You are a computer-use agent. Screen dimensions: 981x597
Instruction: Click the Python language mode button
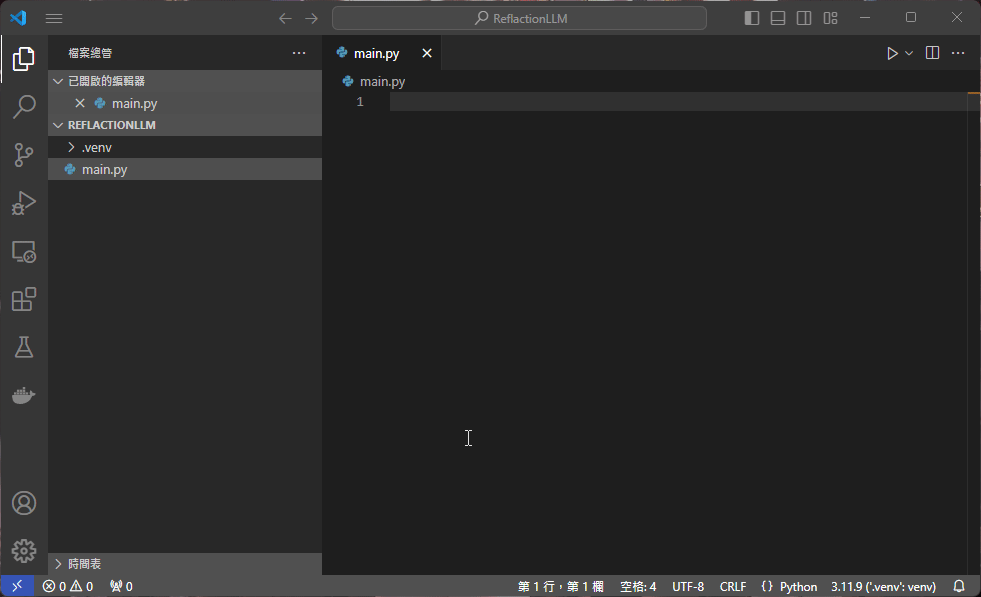tap(798, 586)
